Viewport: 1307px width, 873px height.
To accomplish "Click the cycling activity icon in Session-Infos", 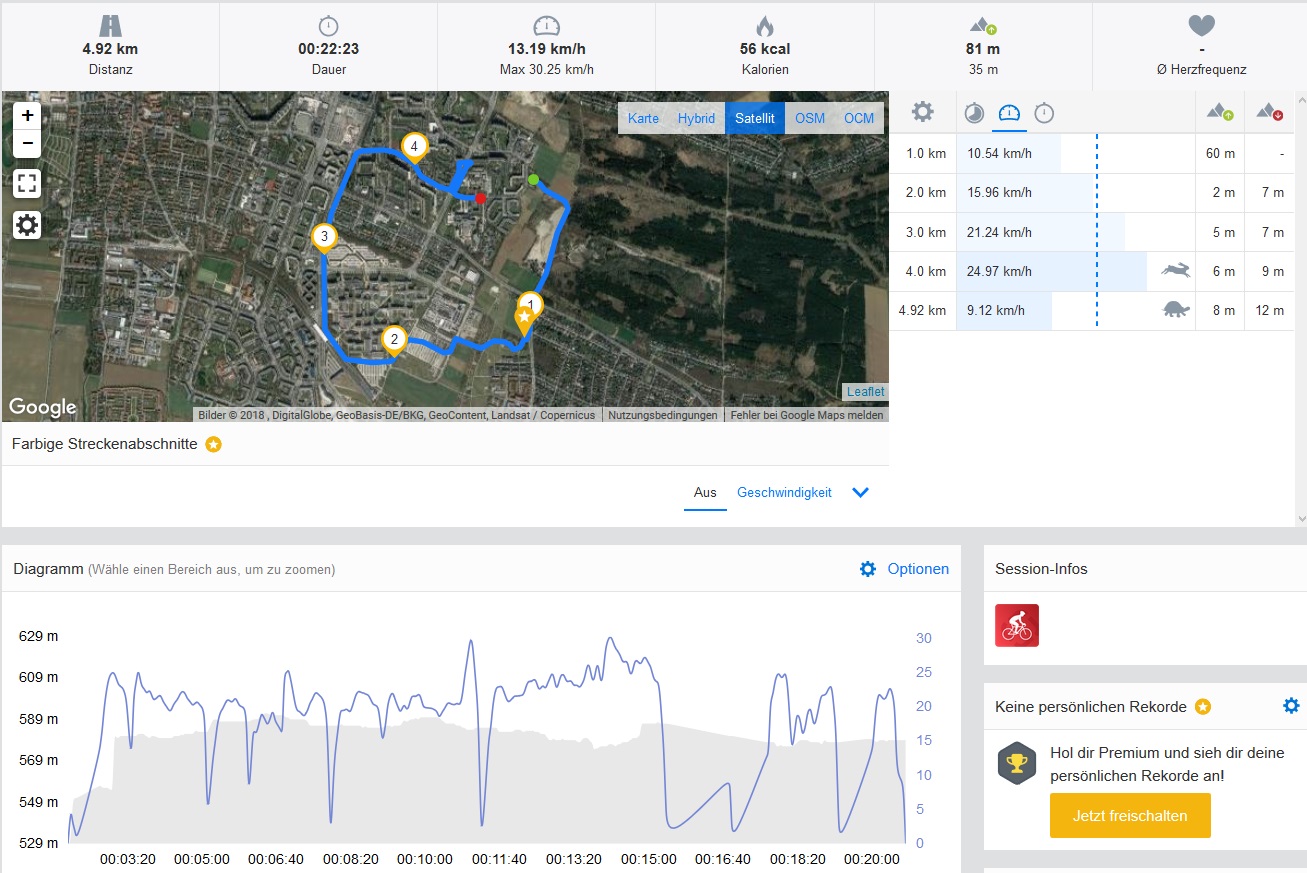I will pyautogui.click(x=1017, y=625).
